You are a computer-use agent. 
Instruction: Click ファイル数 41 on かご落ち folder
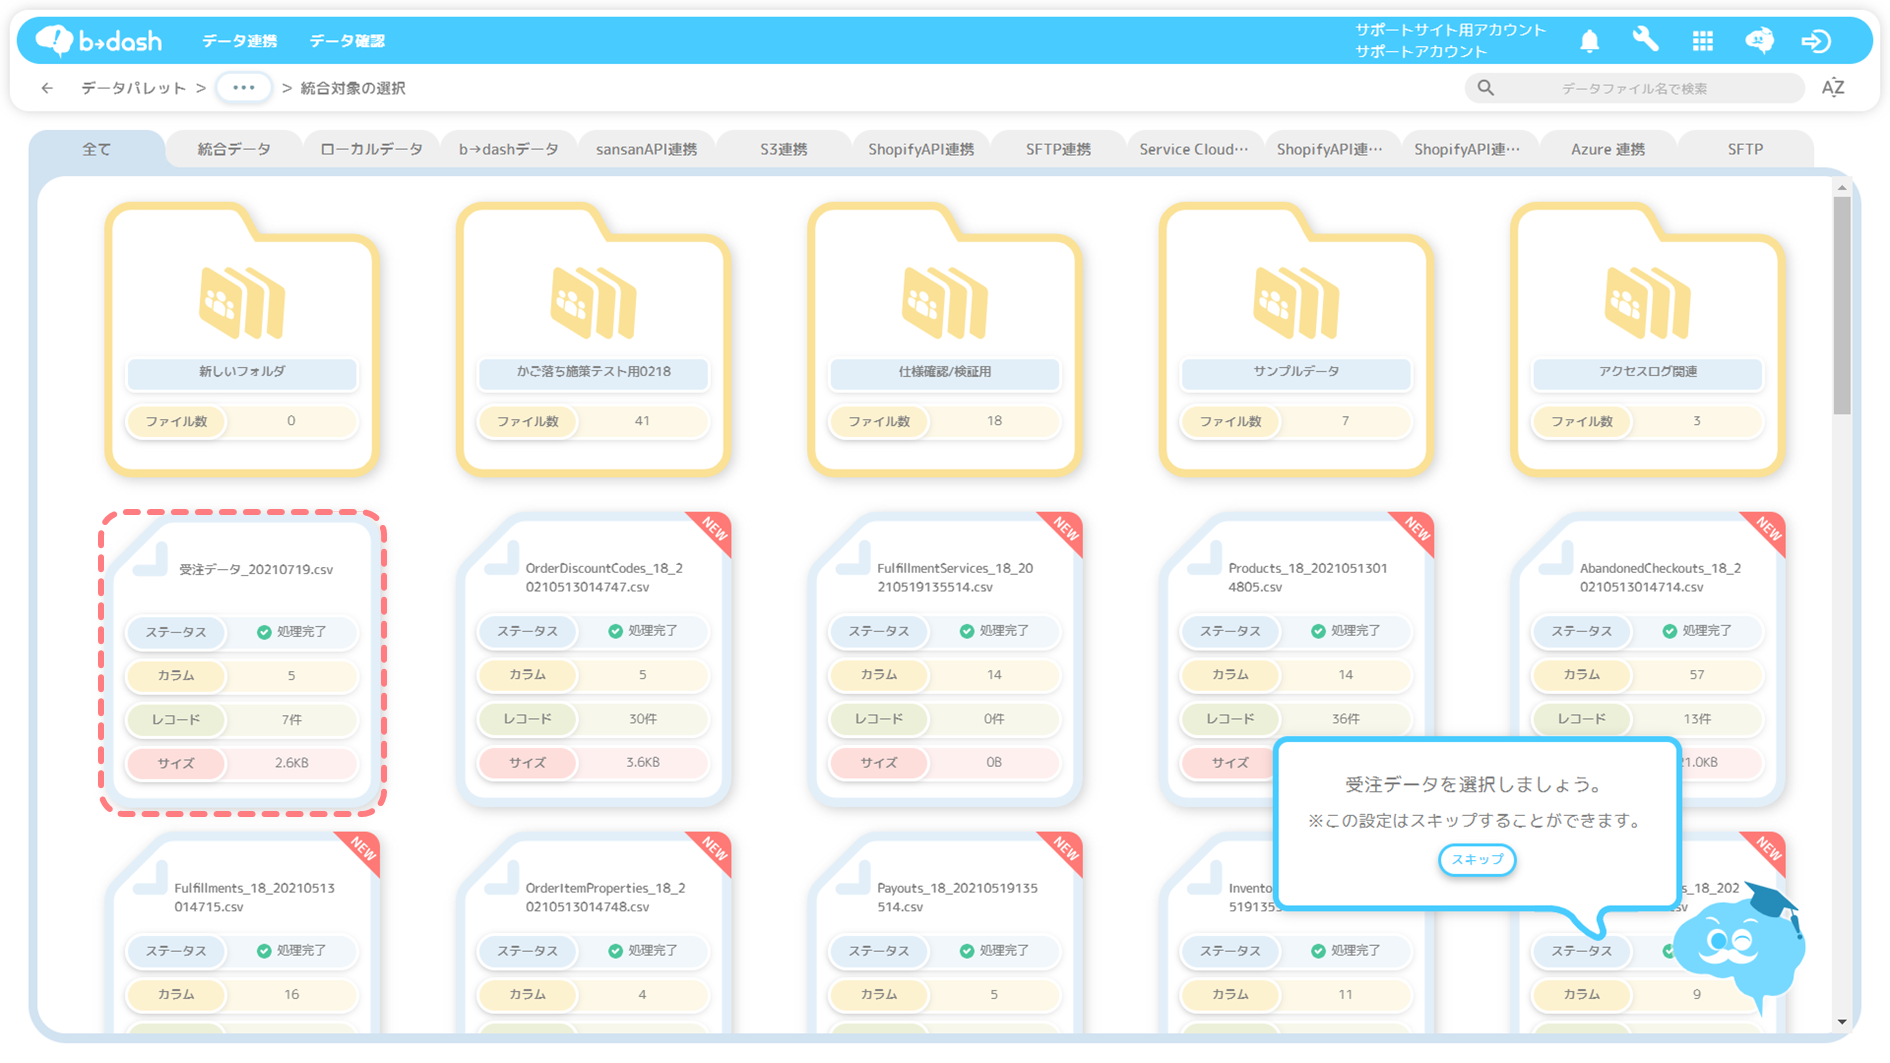(593, 421)
